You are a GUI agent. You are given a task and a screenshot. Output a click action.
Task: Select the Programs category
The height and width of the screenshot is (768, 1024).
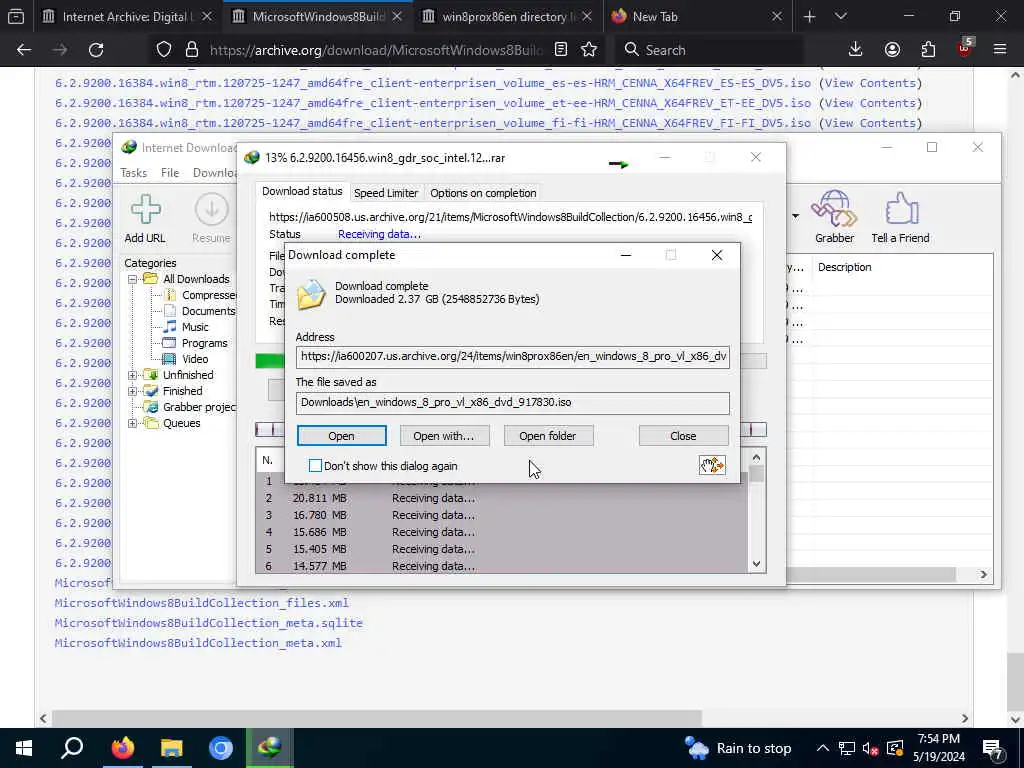[195, 343]
